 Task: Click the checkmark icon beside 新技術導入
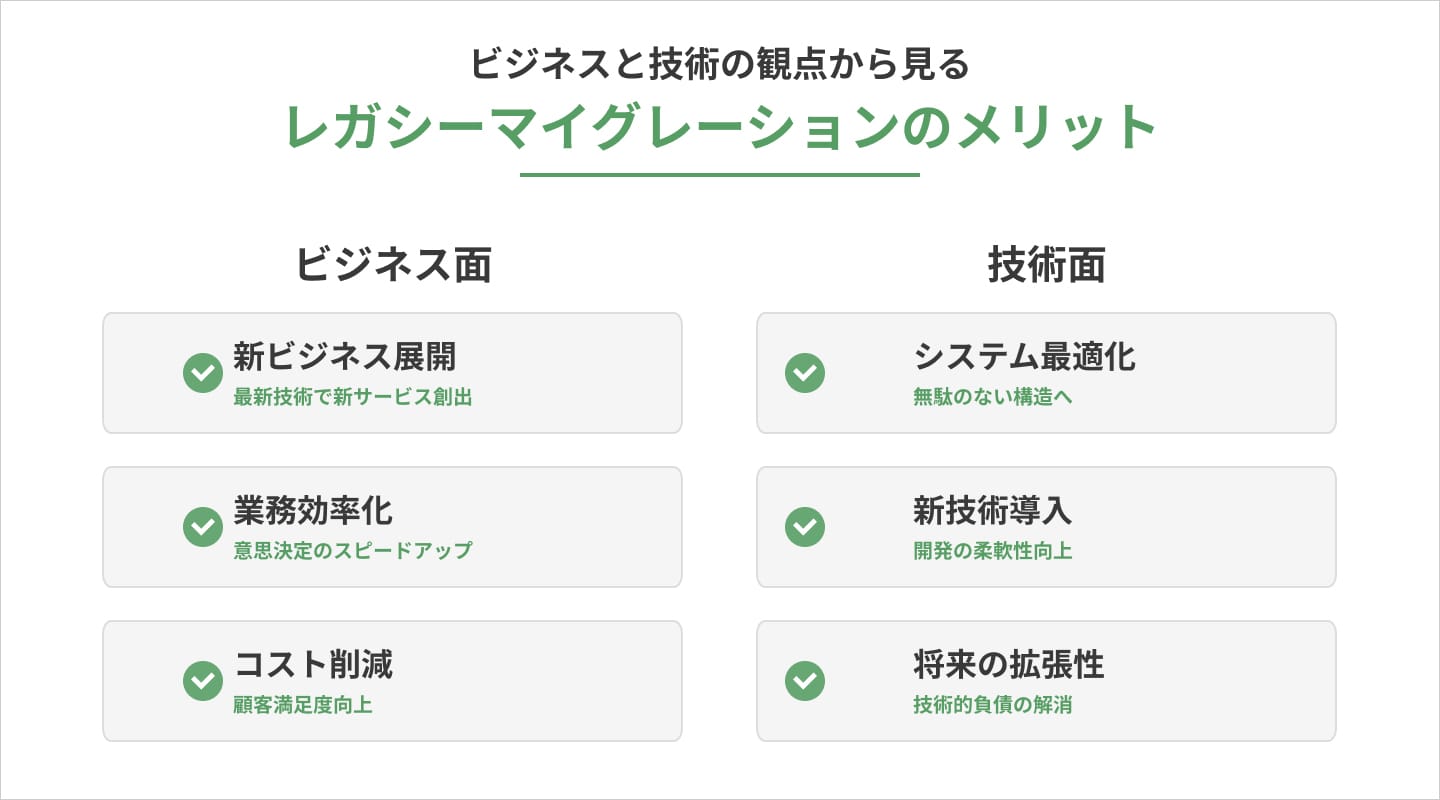(x=805, y=527)
